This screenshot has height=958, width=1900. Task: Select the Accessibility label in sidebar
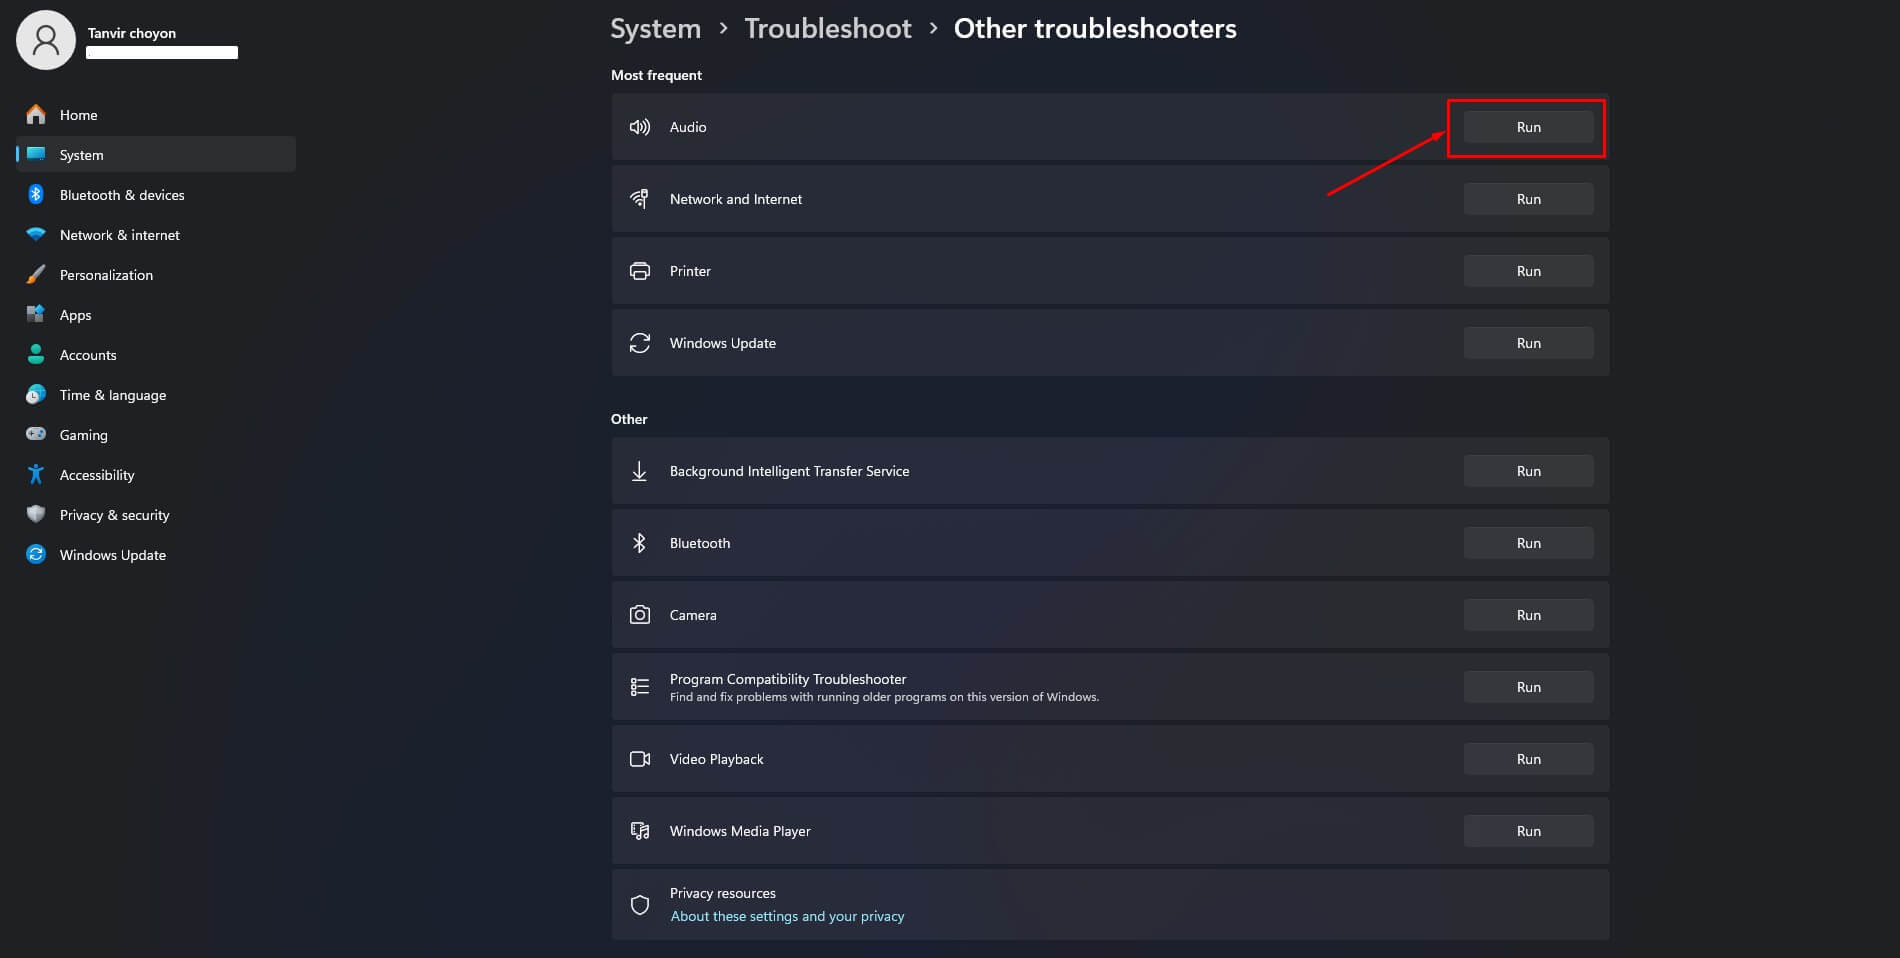pos(97,475)
